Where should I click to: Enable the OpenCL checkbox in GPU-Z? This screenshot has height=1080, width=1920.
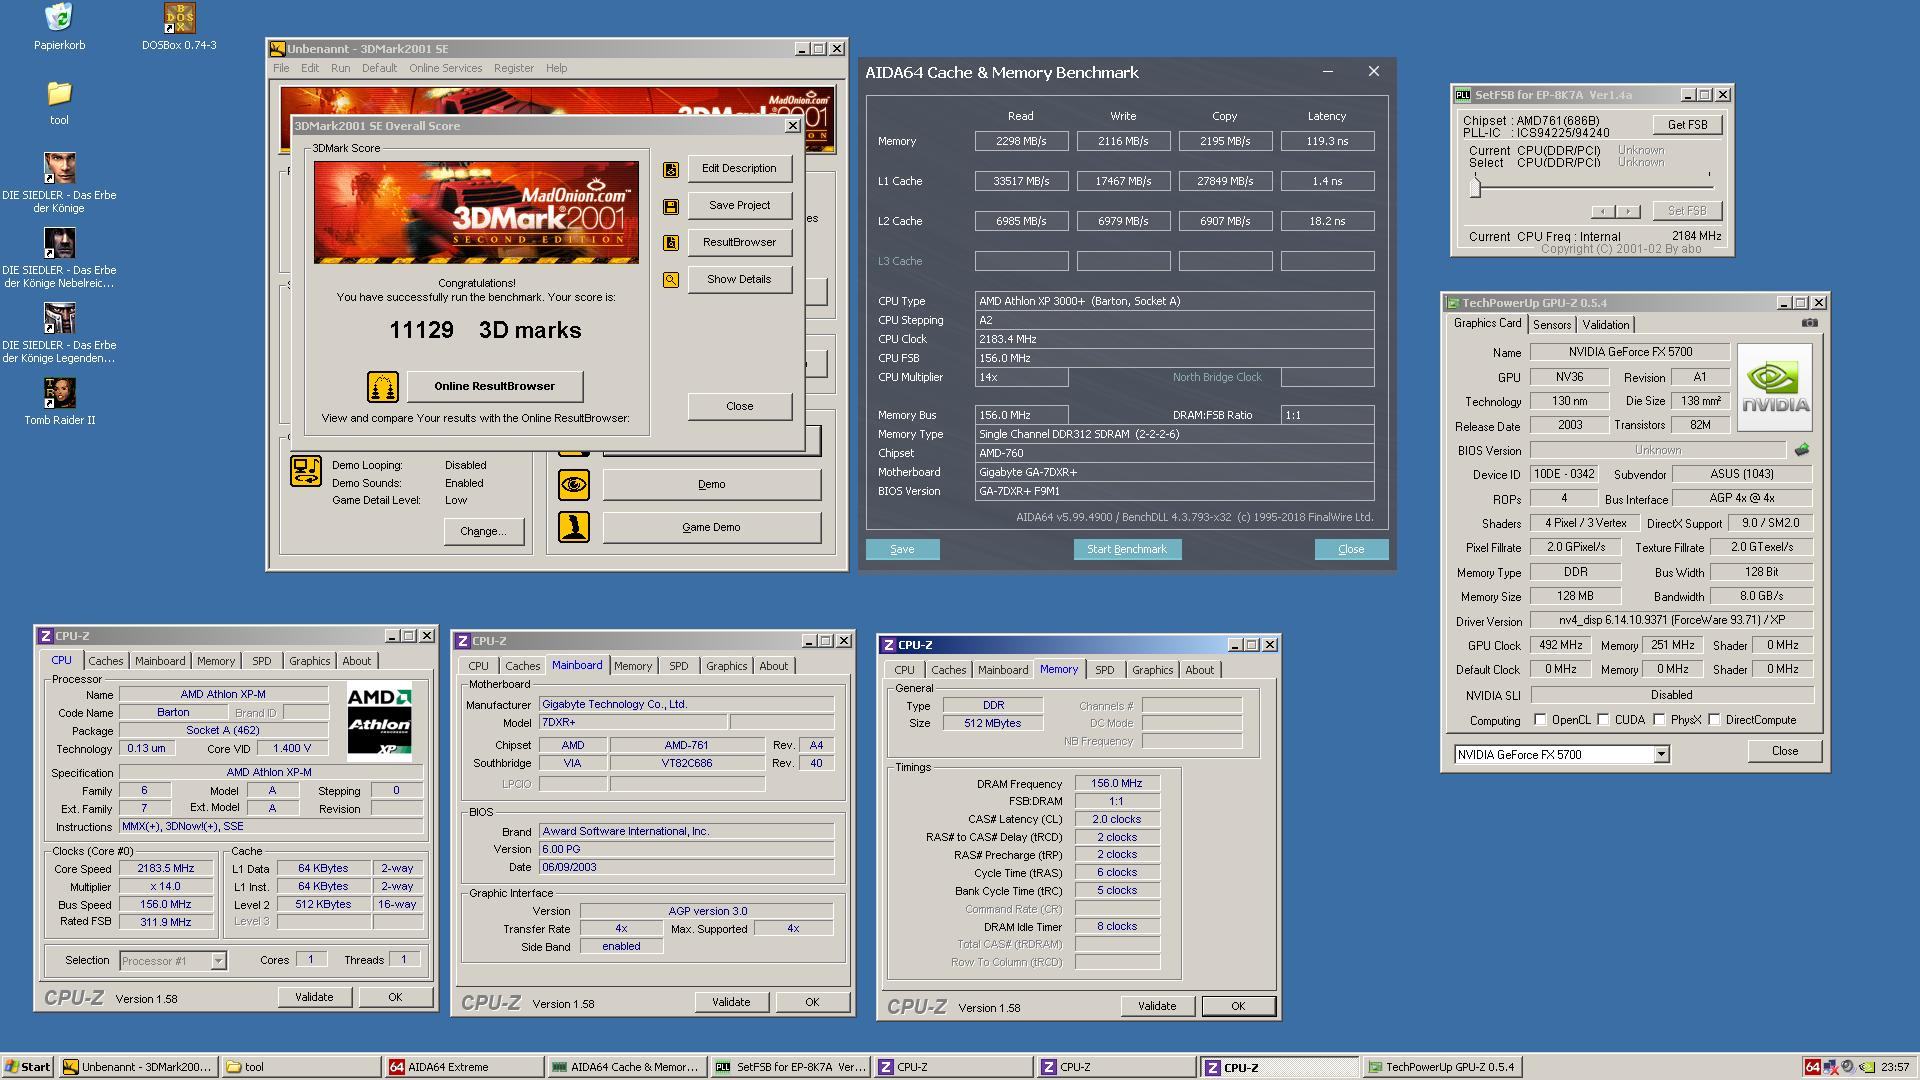point(1540,720)
